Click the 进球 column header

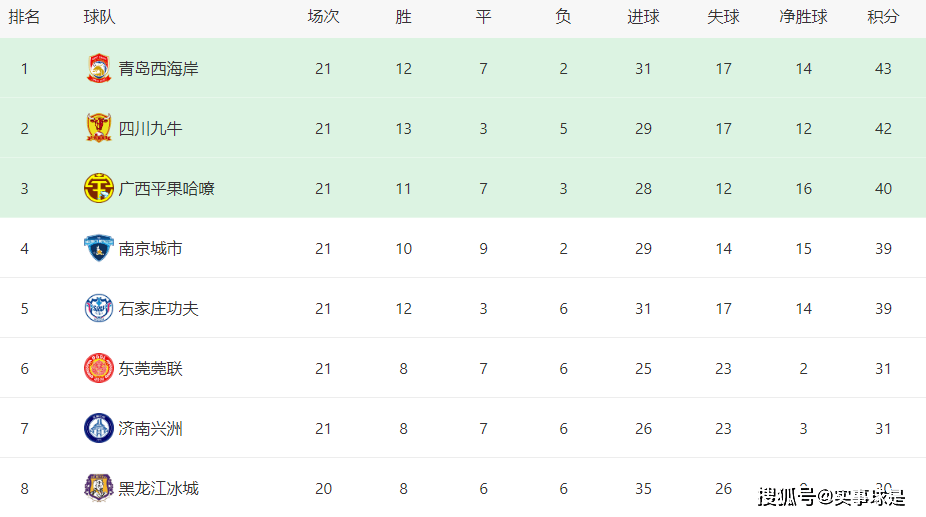pos(643,17)
